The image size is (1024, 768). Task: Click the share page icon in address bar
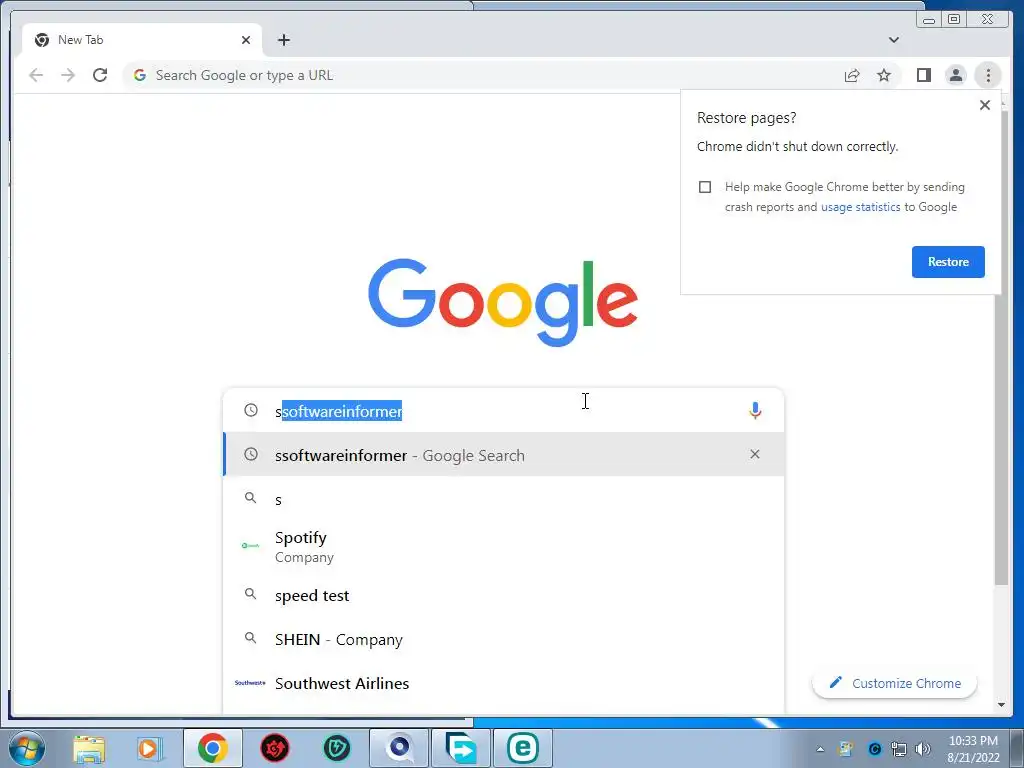(852, 75)
